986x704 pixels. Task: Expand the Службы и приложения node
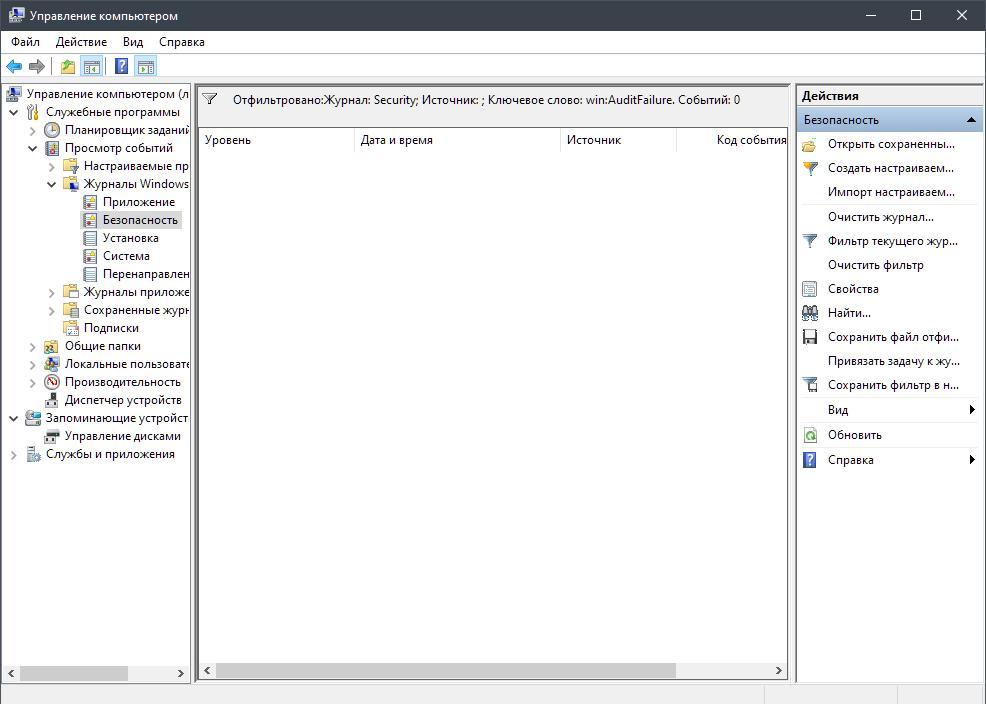13,454
